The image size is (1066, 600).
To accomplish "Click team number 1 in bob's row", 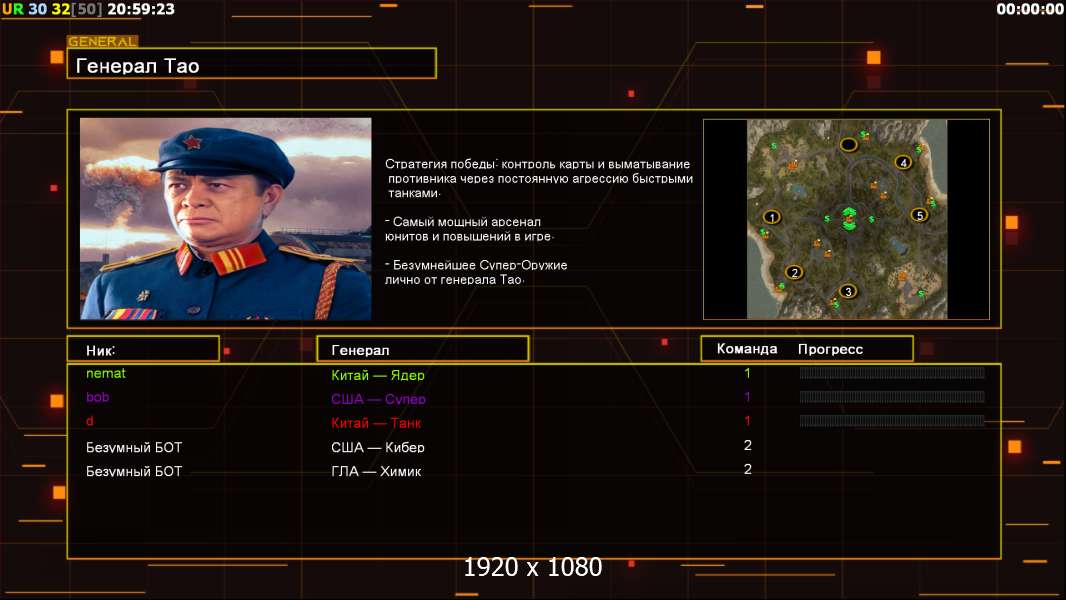I will pos(747,397).
